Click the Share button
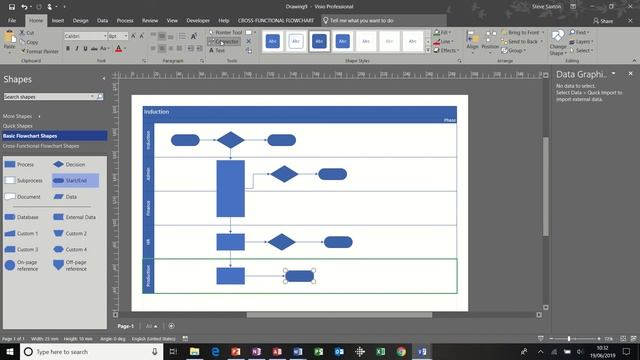This screenshot has width=640, height=360. [603, 21]
